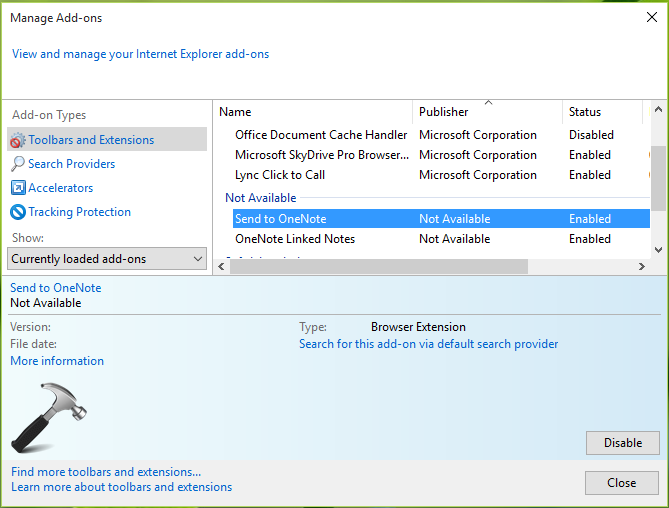The height and width of the screenshot is (508, 669).
Task: Click the Close button
Action: (x=622, y=483)
